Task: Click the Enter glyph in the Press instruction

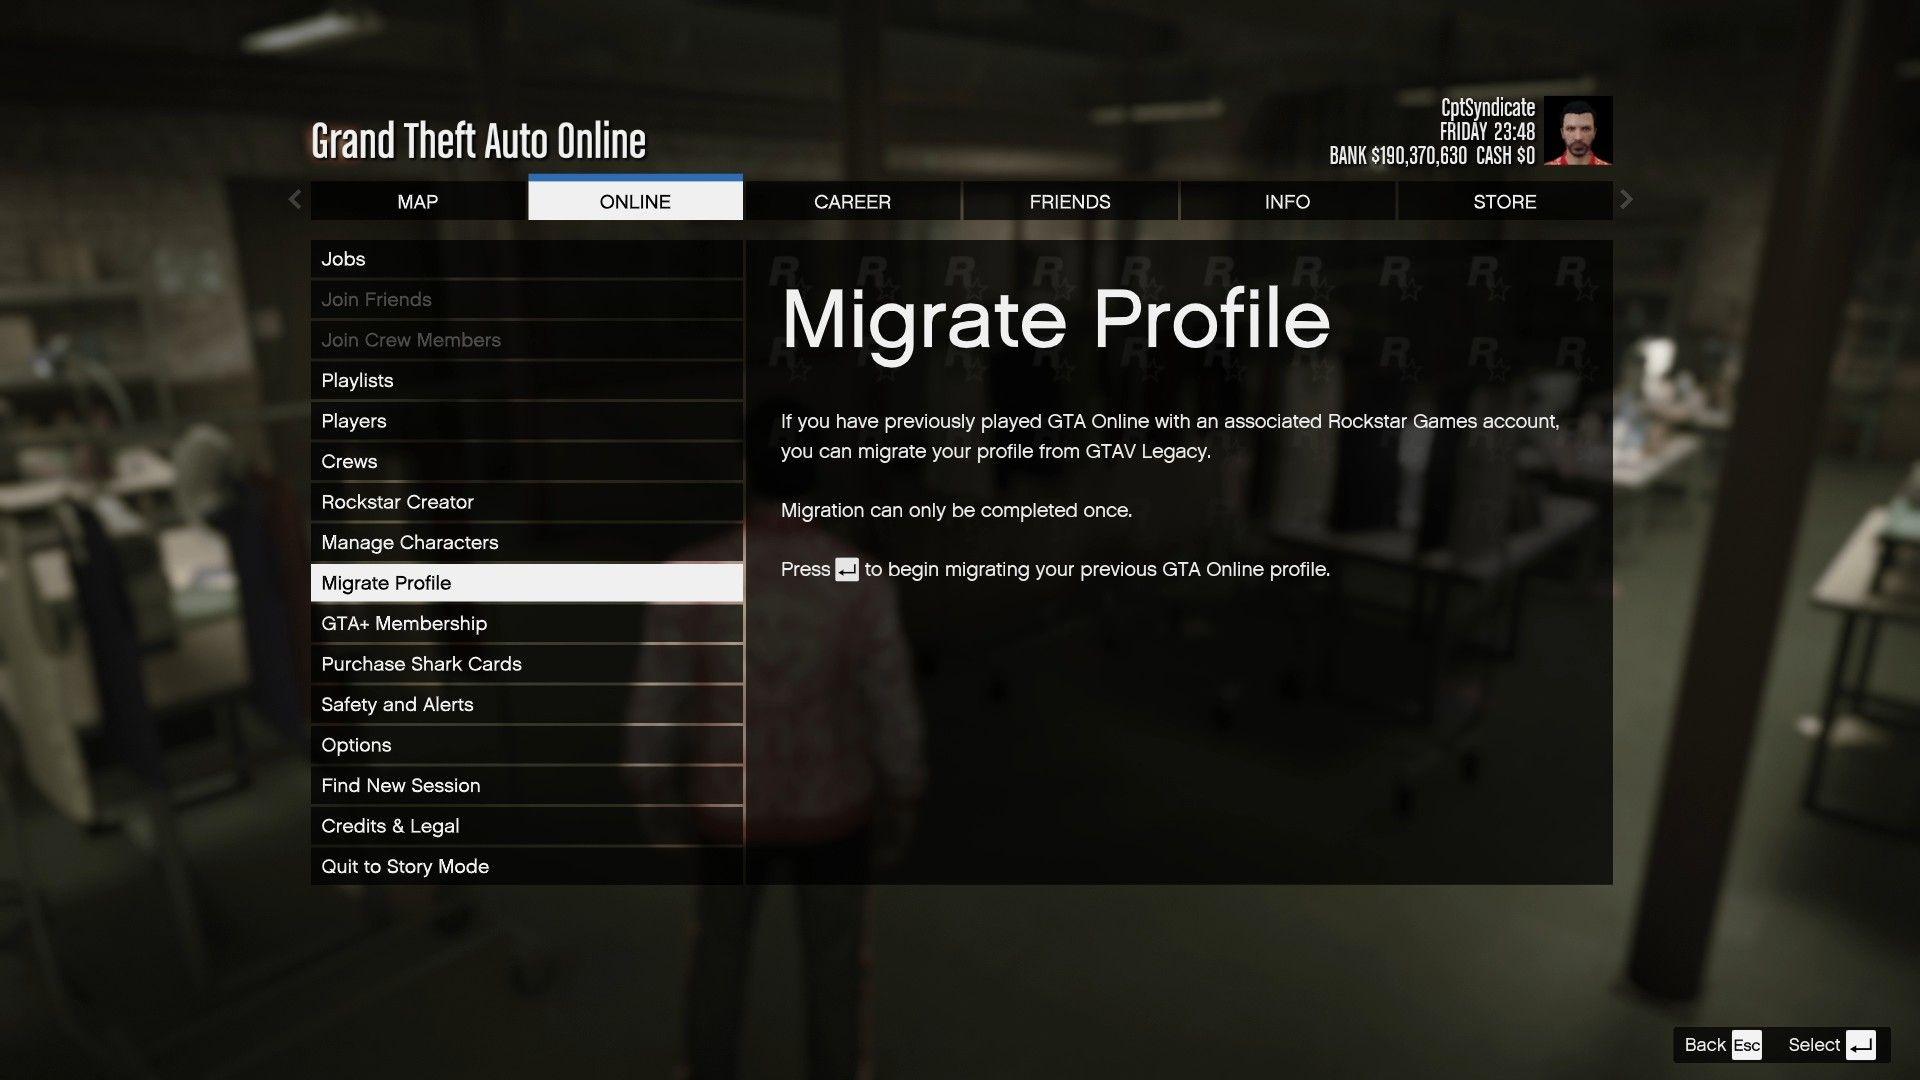Action: pyautogui.click(x=846, y=570)
